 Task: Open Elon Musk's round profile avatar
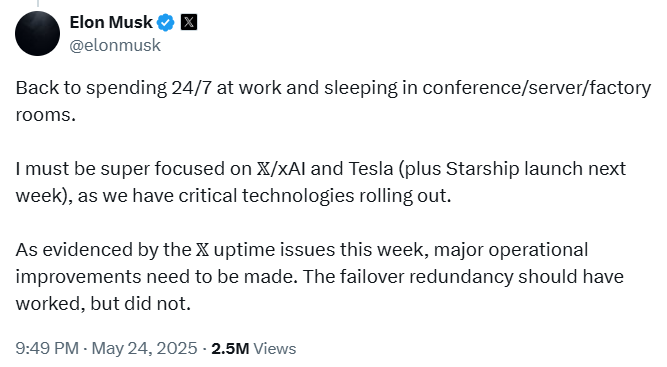tap(37, 34)
